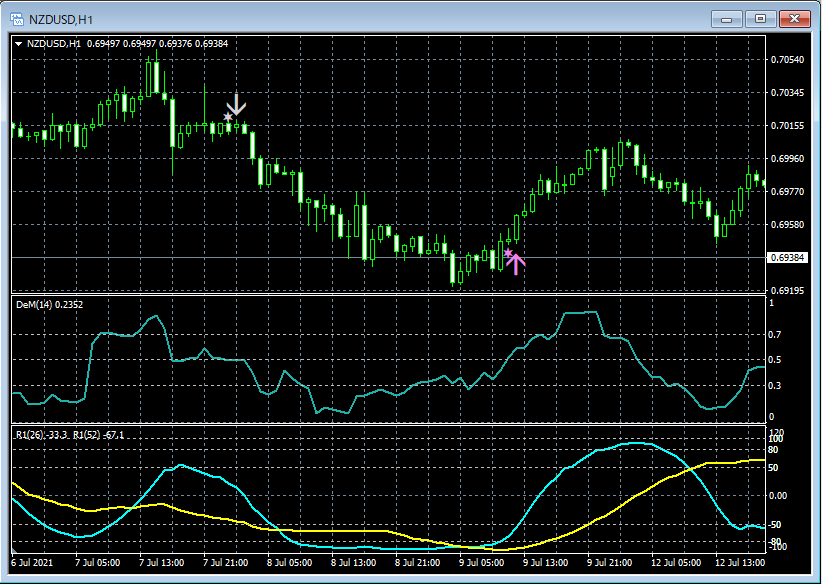Image resolution: width=823 pixels, height=584 pixels.
Task: Click the white star marker beside sell arrow
Action: tap(227, 118)
